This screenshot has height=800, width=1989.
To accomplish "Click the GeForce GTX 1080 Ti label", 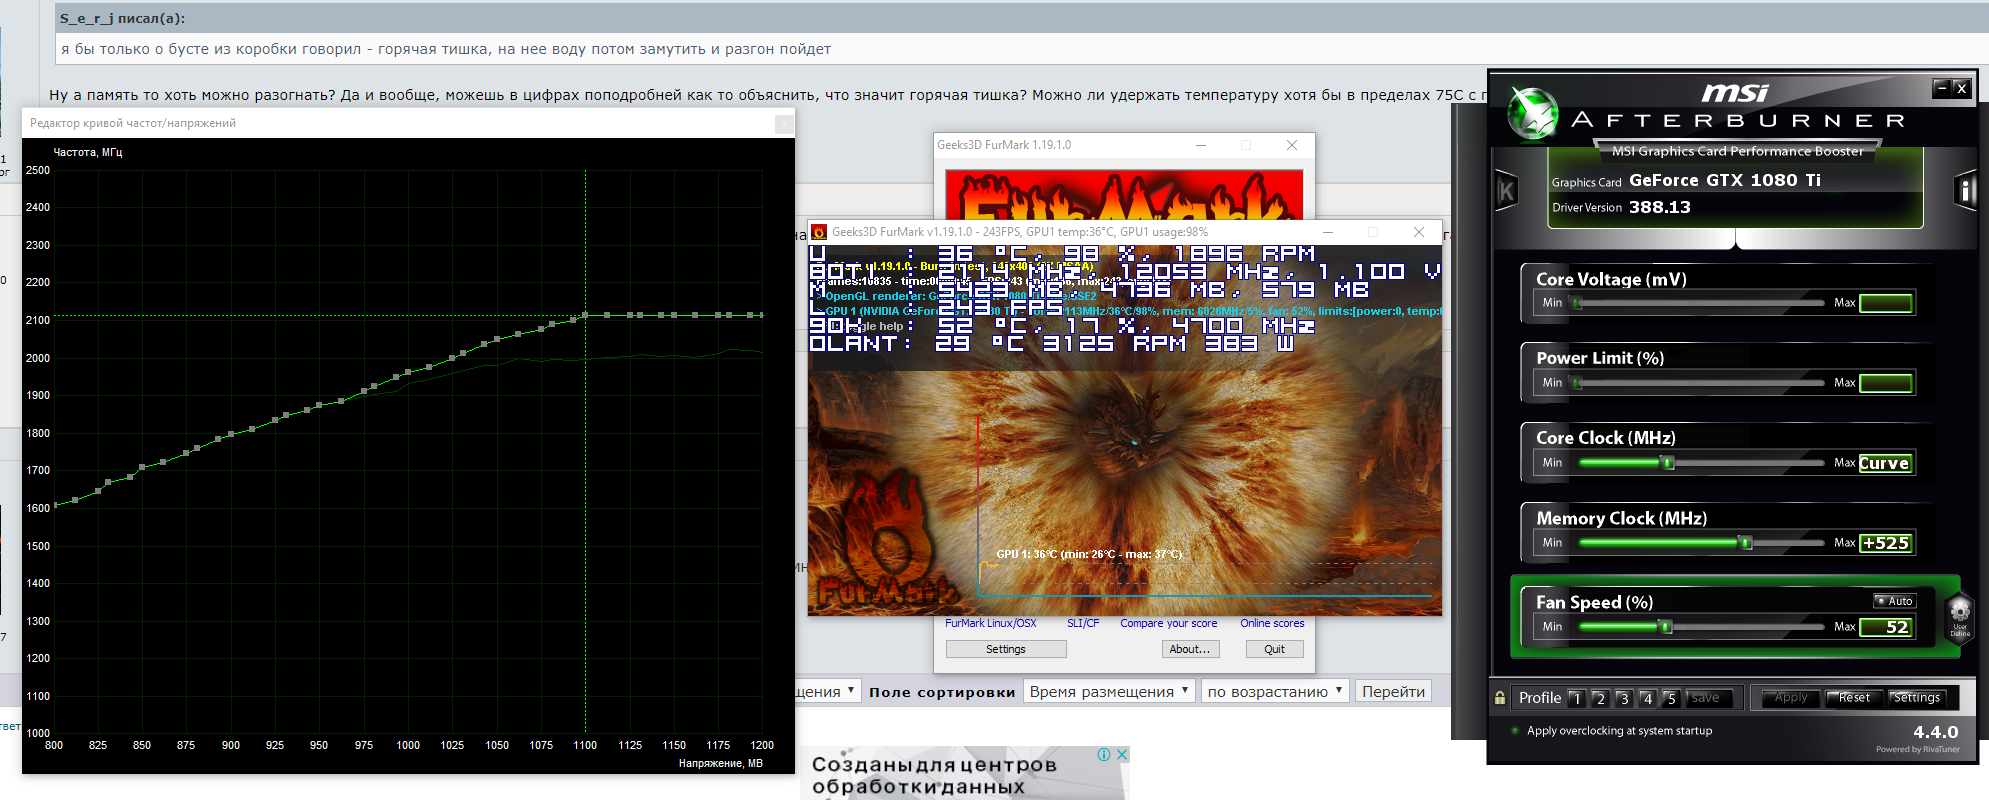I will 1725,180.
